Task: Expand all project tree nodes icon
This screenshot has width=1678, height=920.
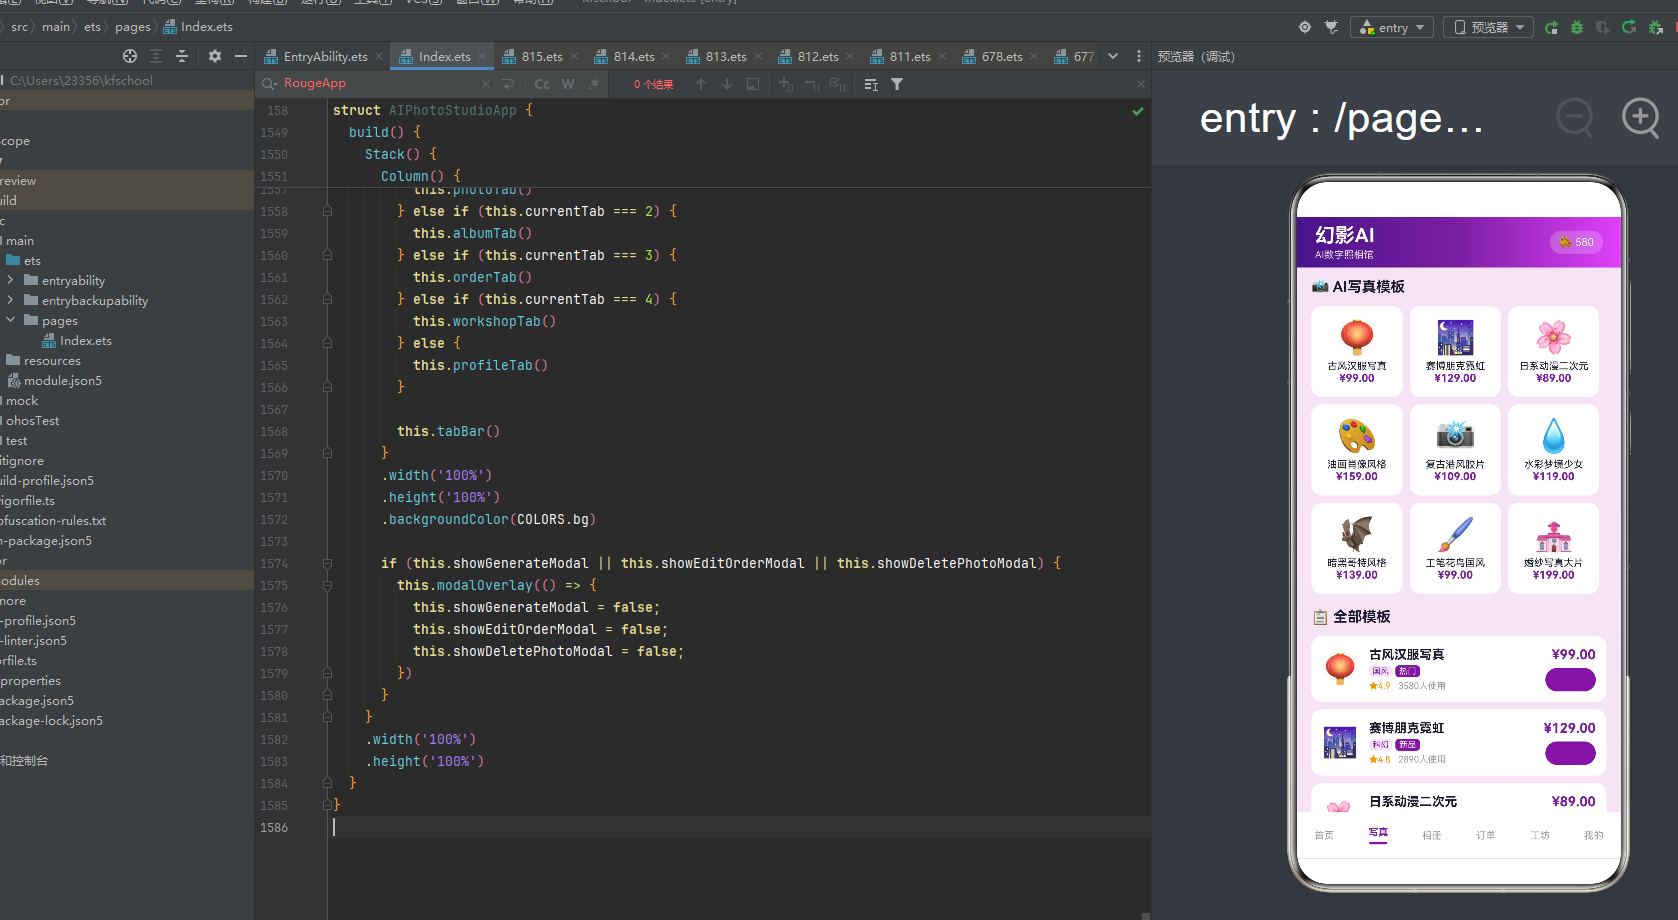Action: coord(156,56)
